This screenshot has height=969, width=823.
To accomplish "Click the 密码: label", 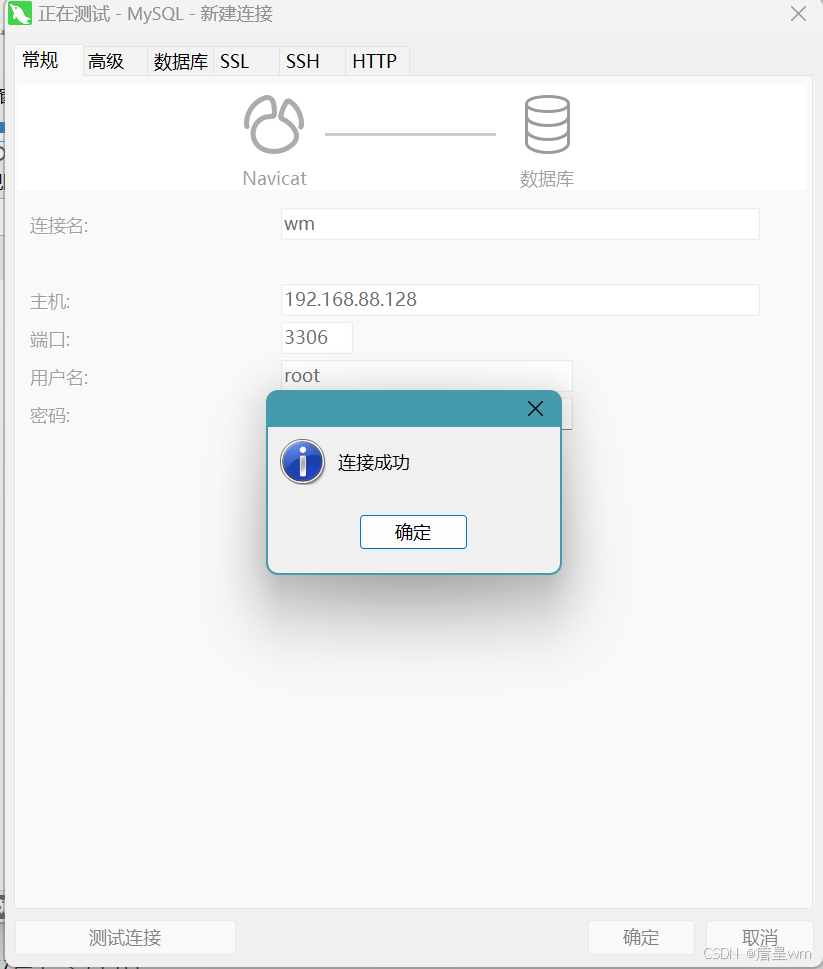I will pos(50,416).
